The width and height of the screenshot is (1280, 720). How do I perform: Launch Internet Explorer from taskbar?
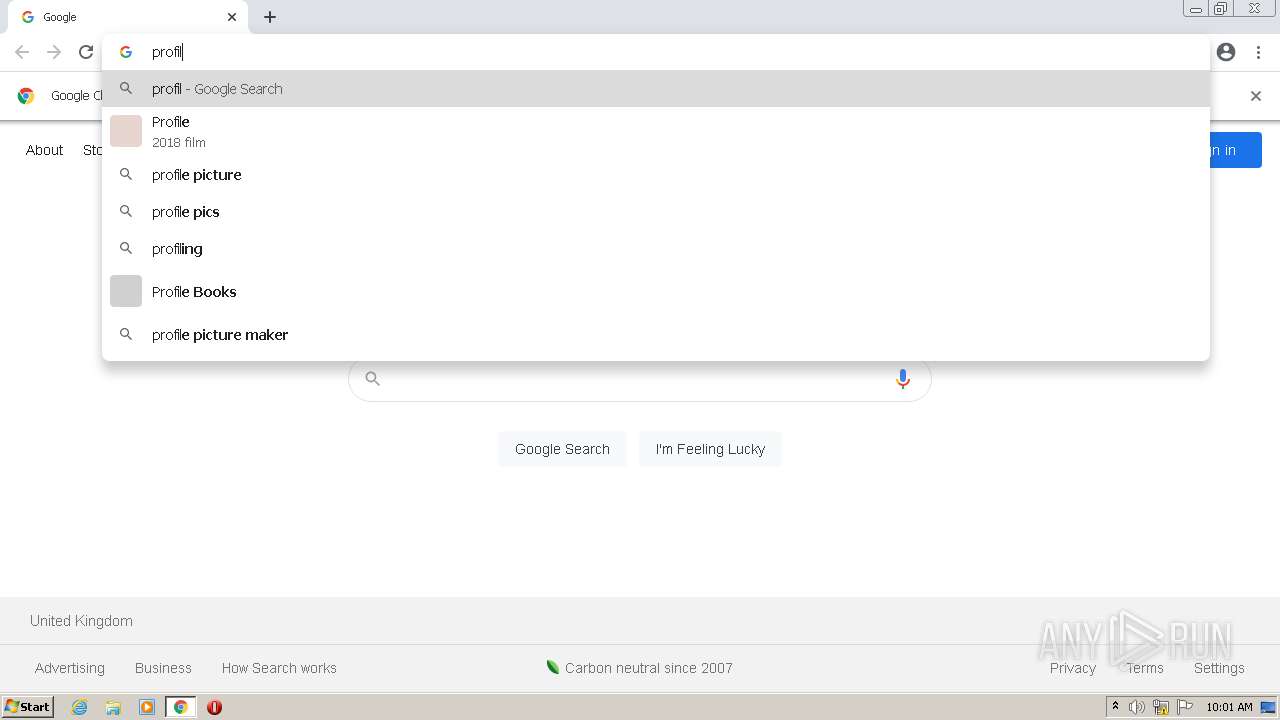click(80, 707)
